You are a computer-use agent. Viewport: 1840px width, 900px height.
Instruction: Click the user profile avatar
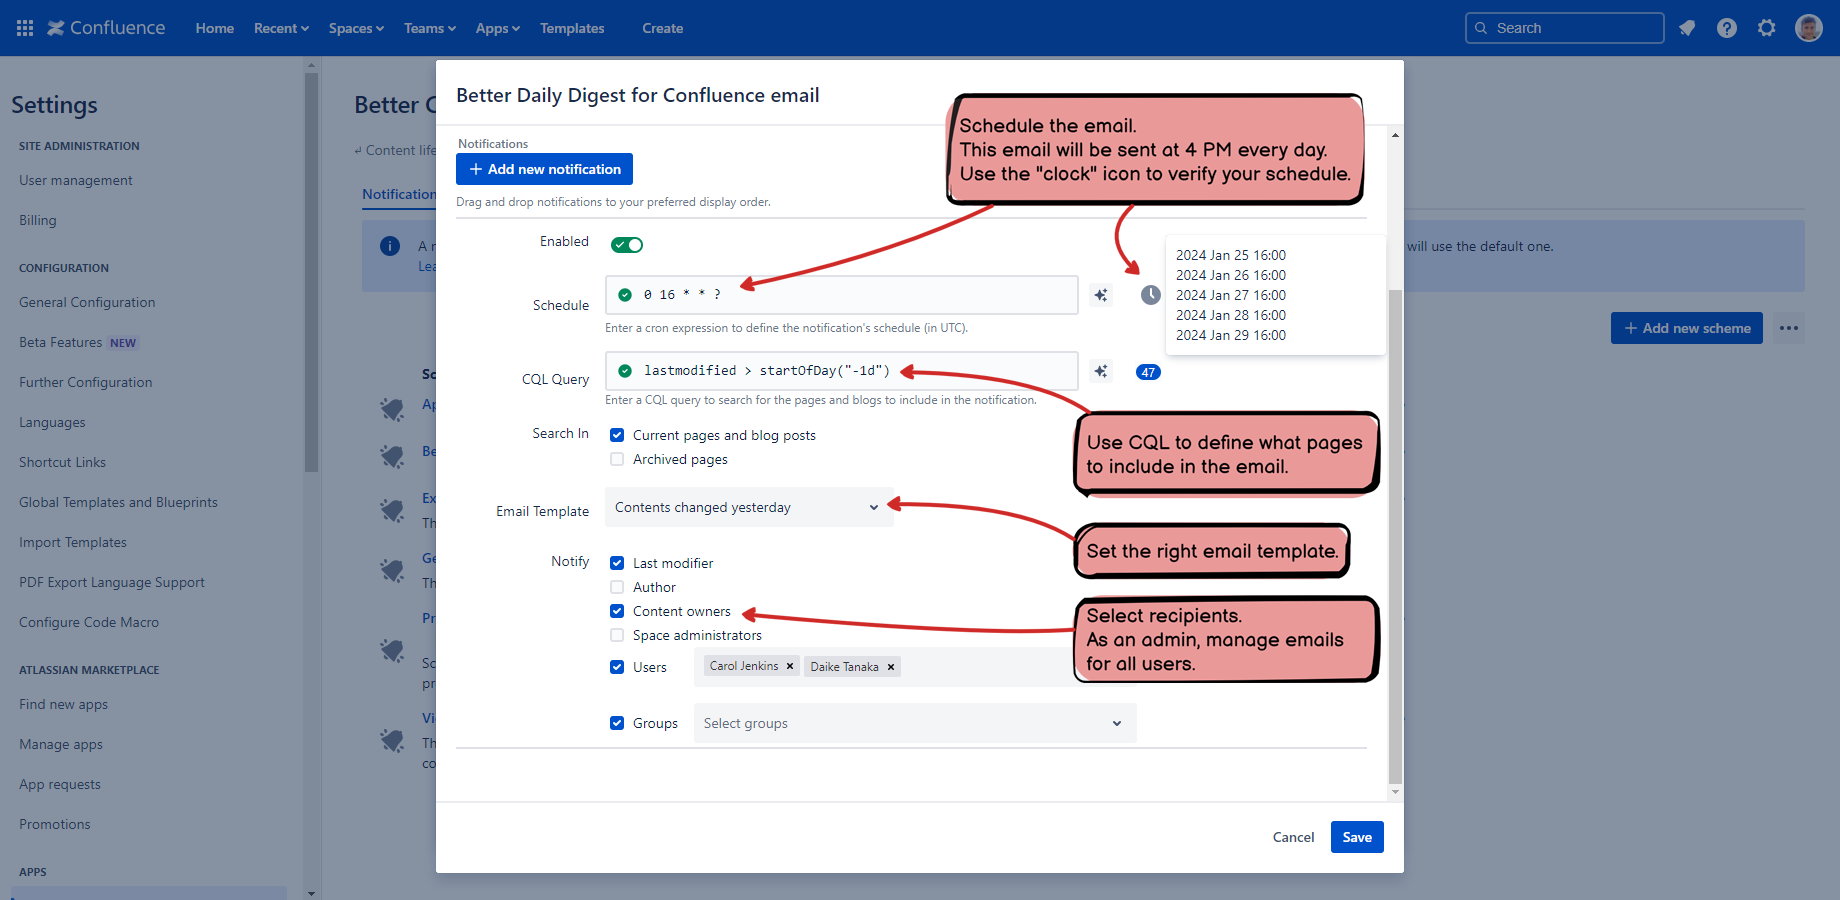coord(1808,28)
